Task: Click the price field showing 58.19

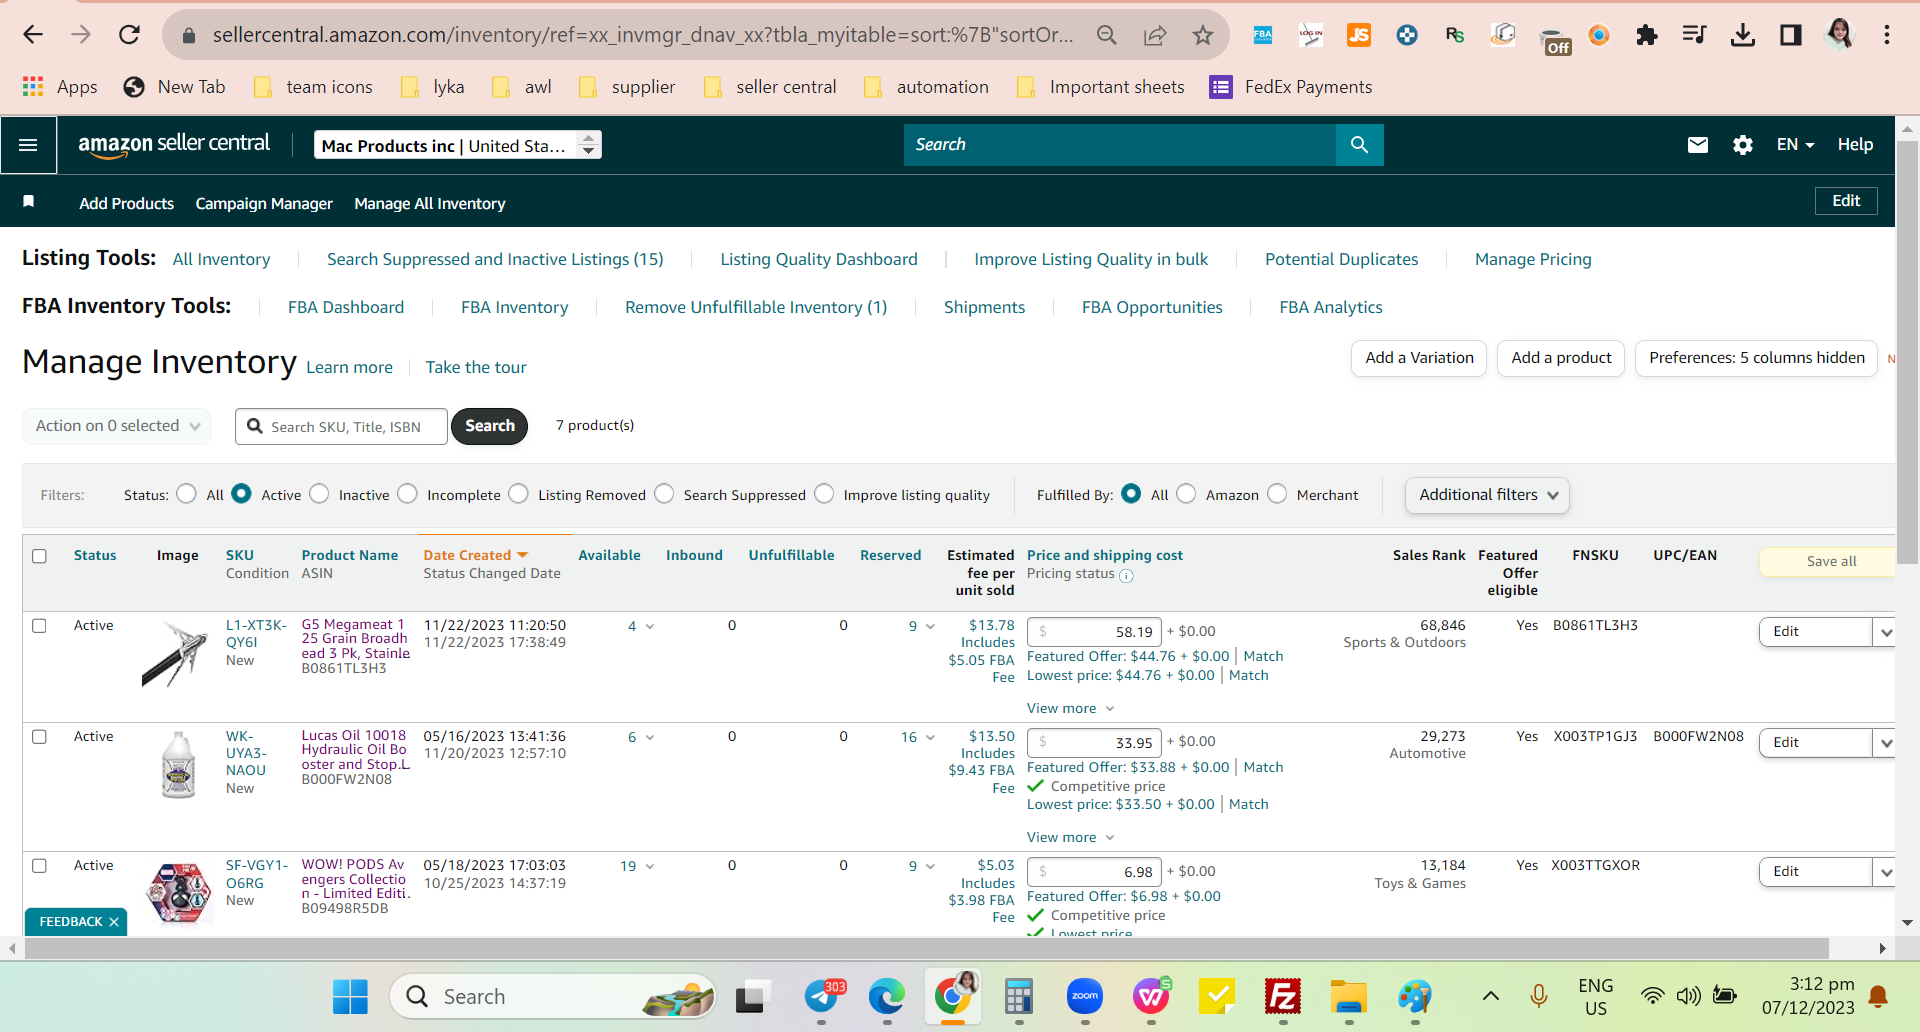Action: point(1094,632)
